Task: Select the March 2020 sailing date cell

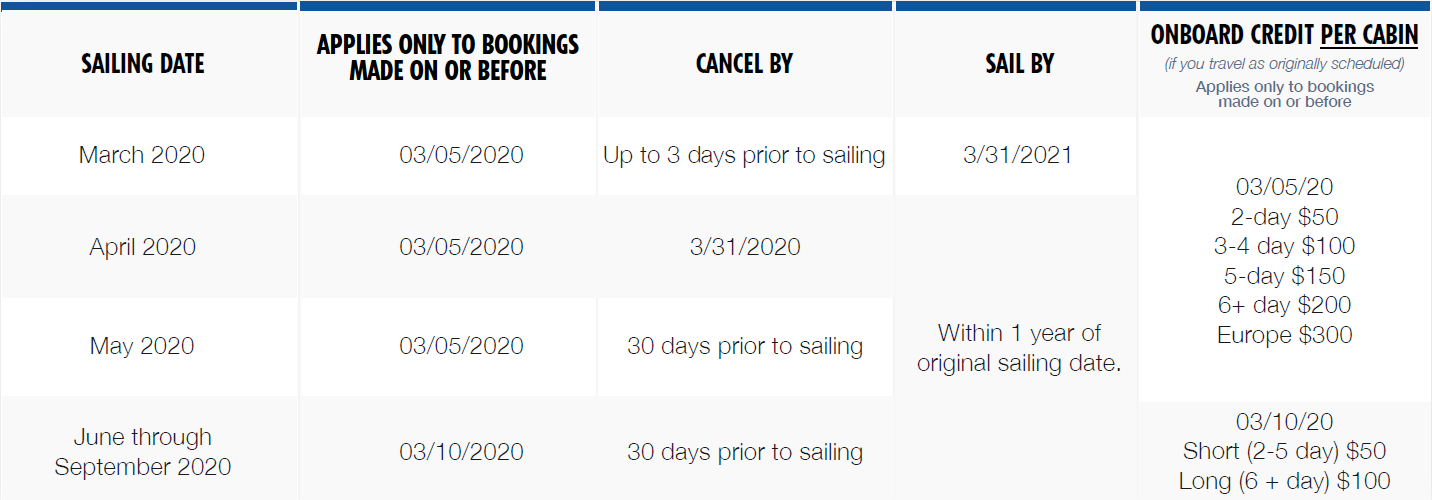Action: pyautogui.click(x=142, y=155)
